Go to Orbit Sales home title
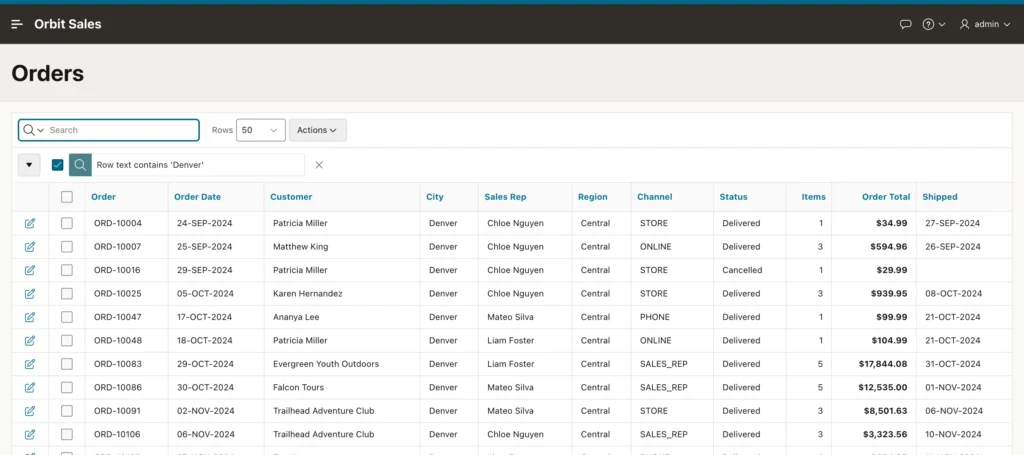Viewport: 1024px width, 455px height. (68, 24)
